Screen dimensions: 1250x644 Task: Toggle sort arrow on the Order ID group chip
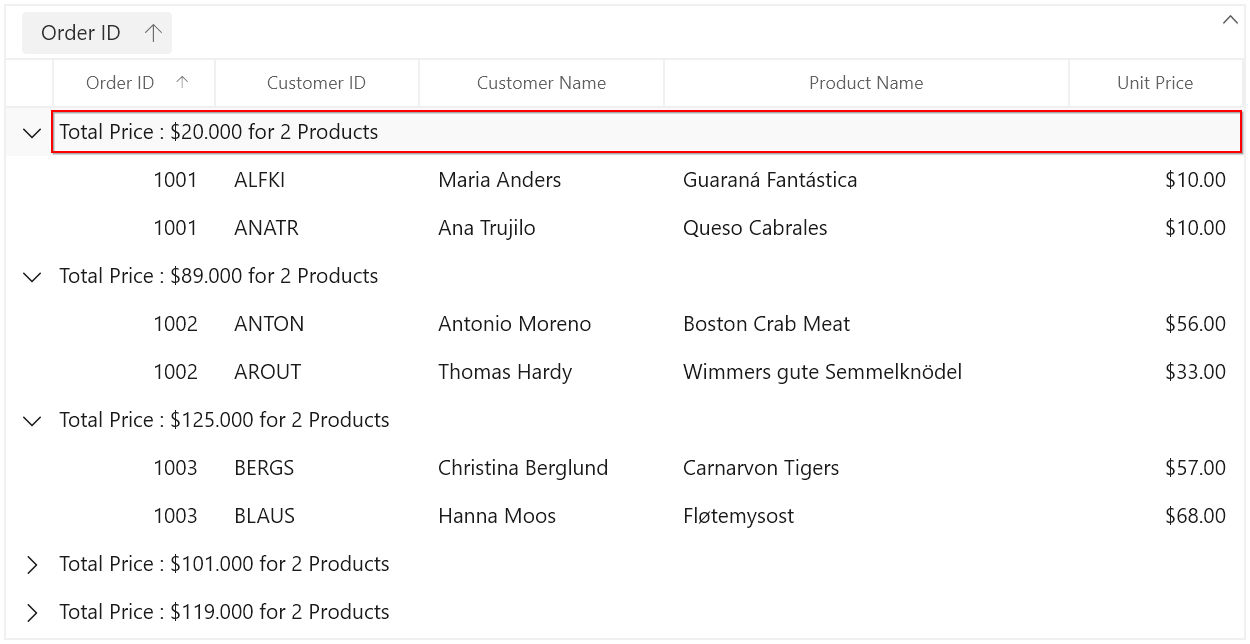point(153,33)
